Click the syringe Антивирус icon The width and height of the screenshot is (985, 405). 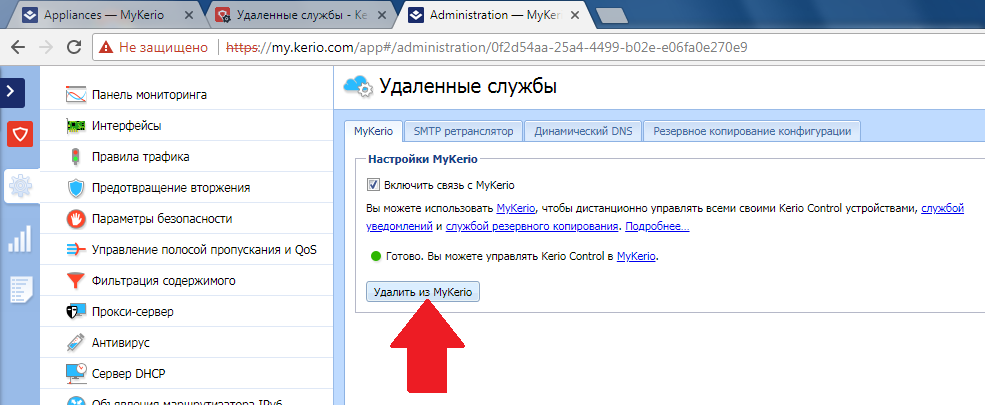click(76, 343)
